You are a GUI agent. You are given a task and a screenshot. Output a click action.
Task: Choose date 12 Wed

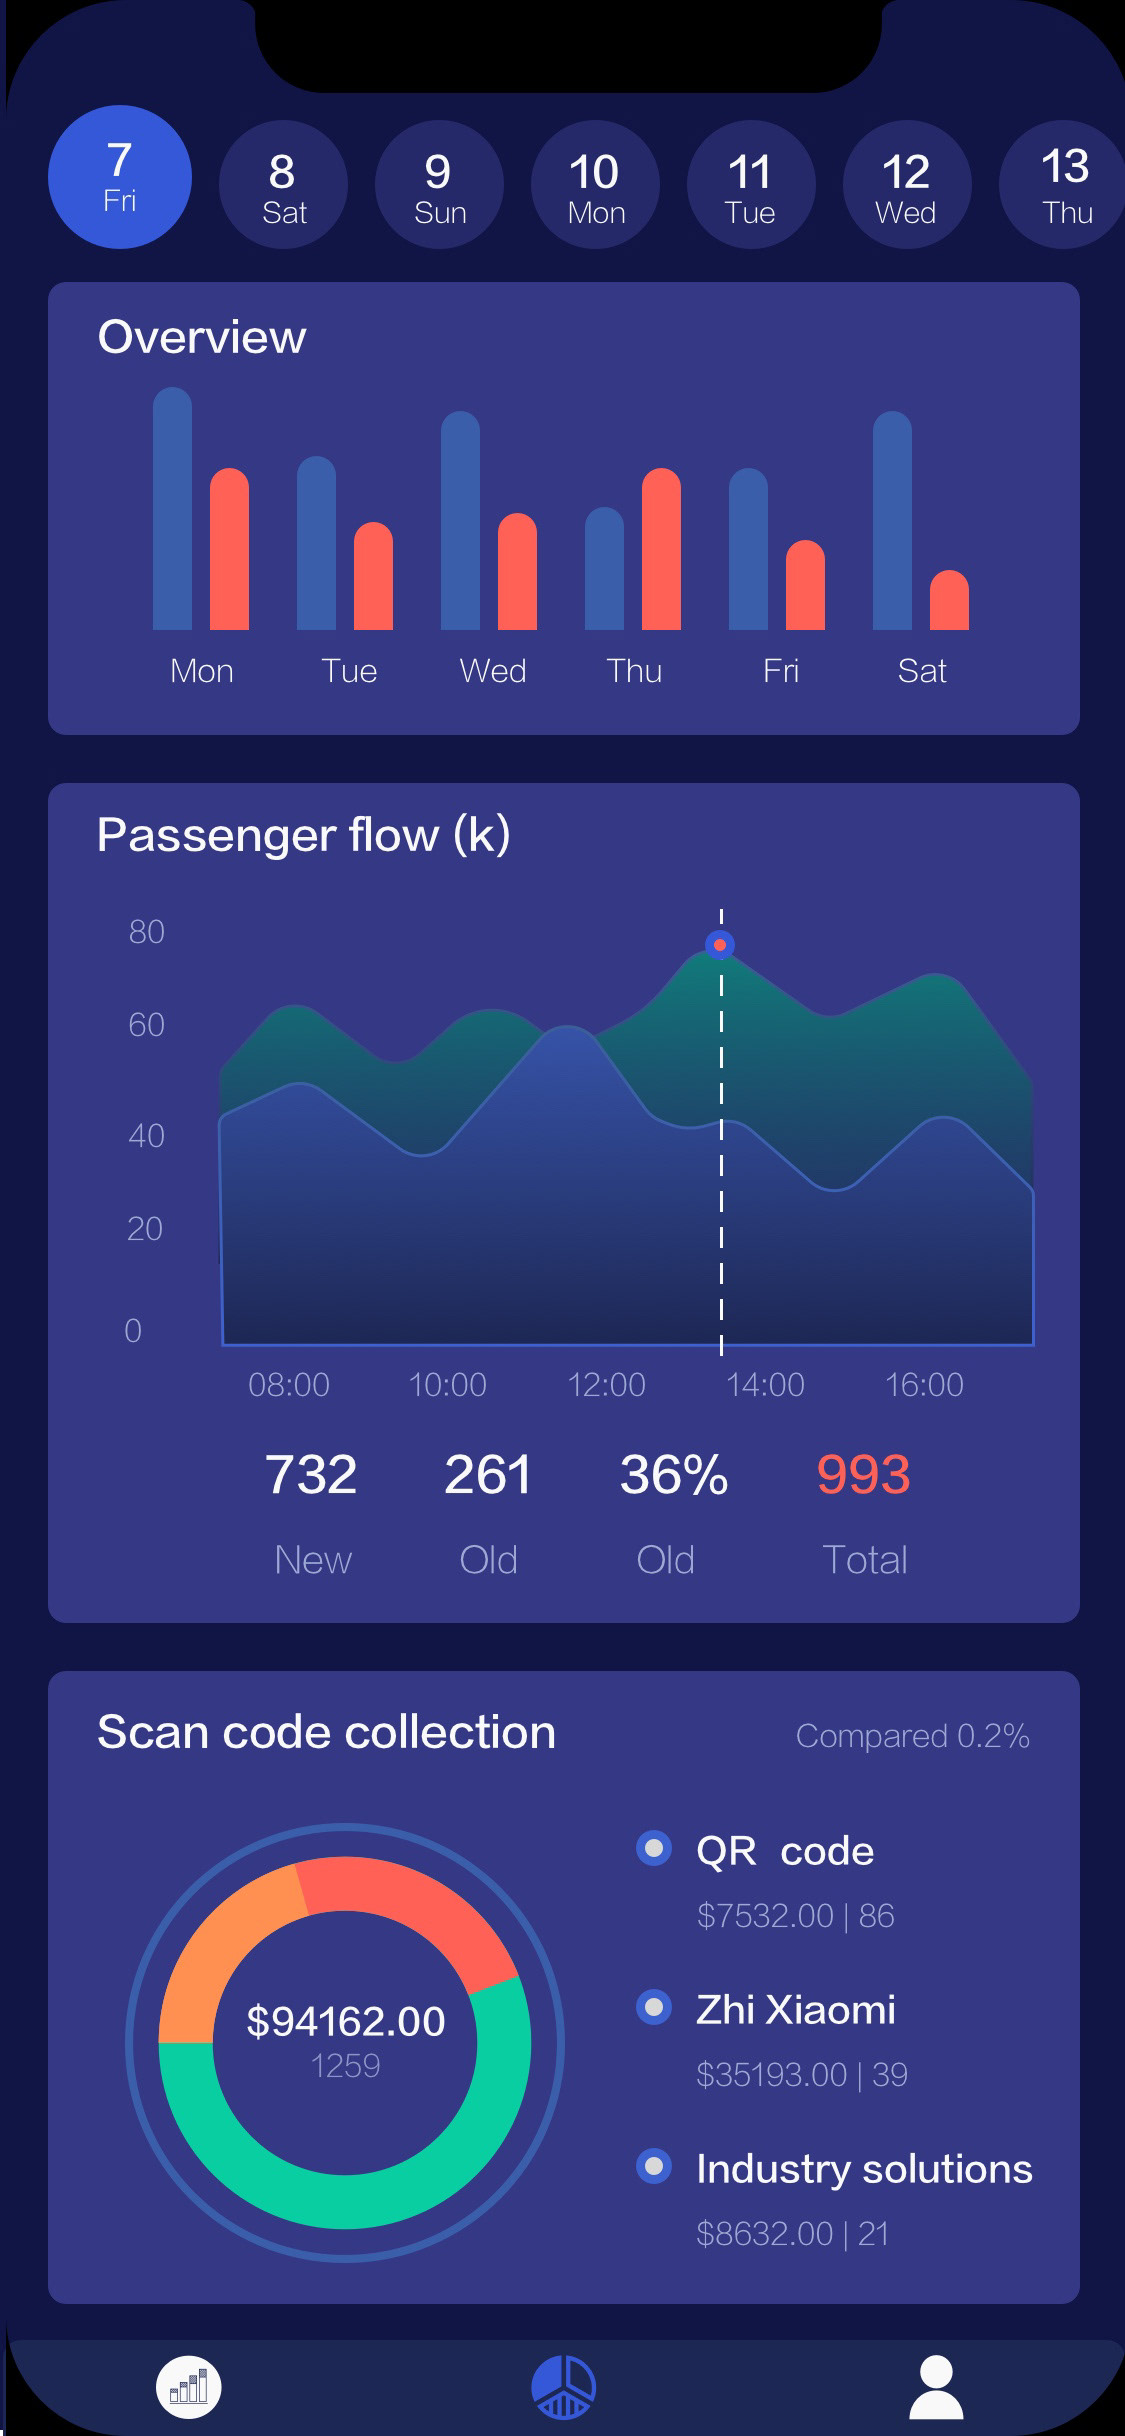coord(907,185)
